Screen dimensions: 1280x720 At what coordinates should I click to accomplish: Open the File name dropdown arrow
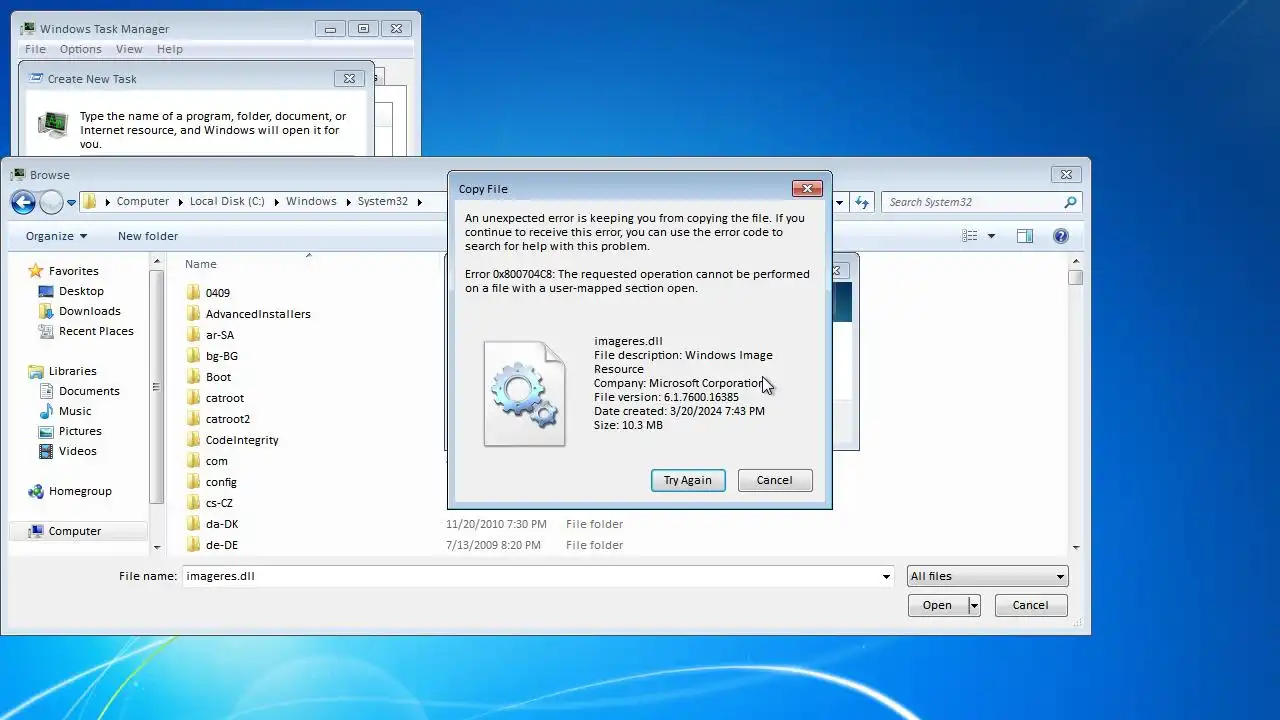click(886, 576)
